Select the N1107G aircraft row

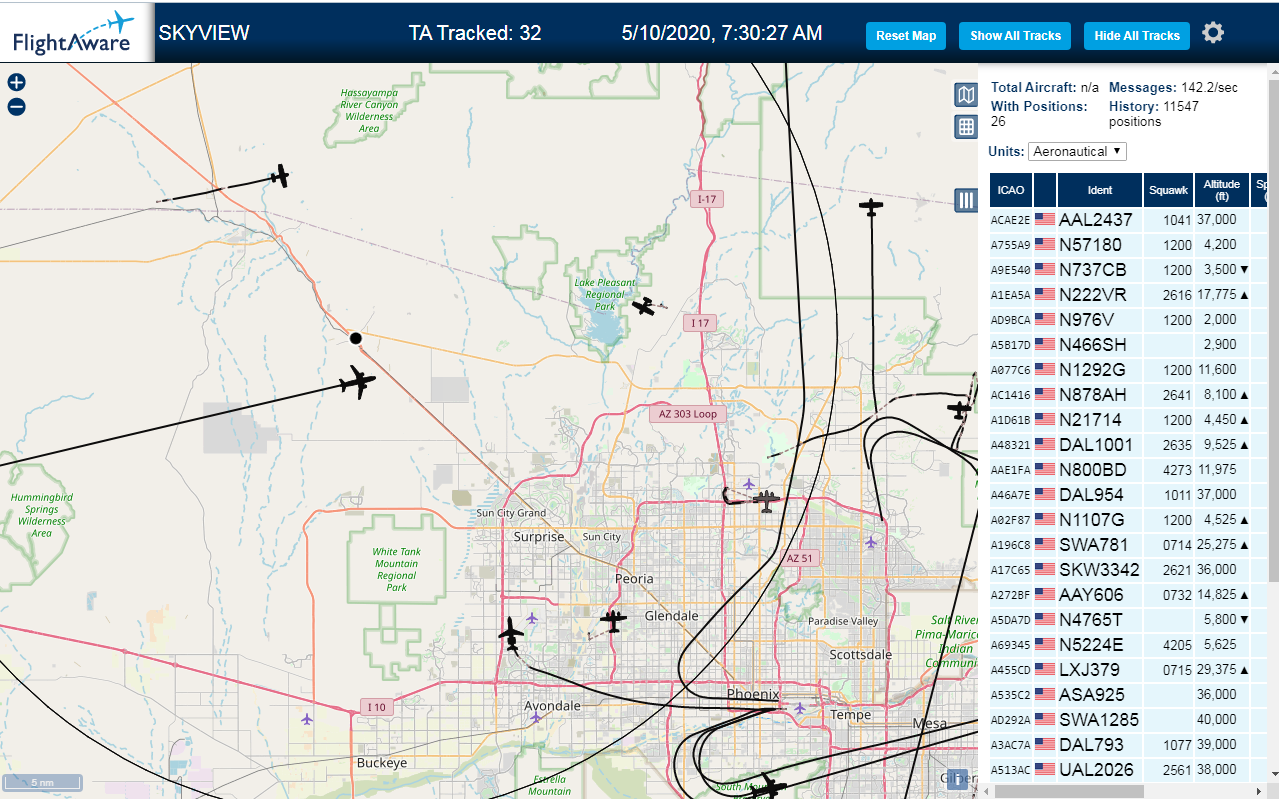pos(1128,520)
